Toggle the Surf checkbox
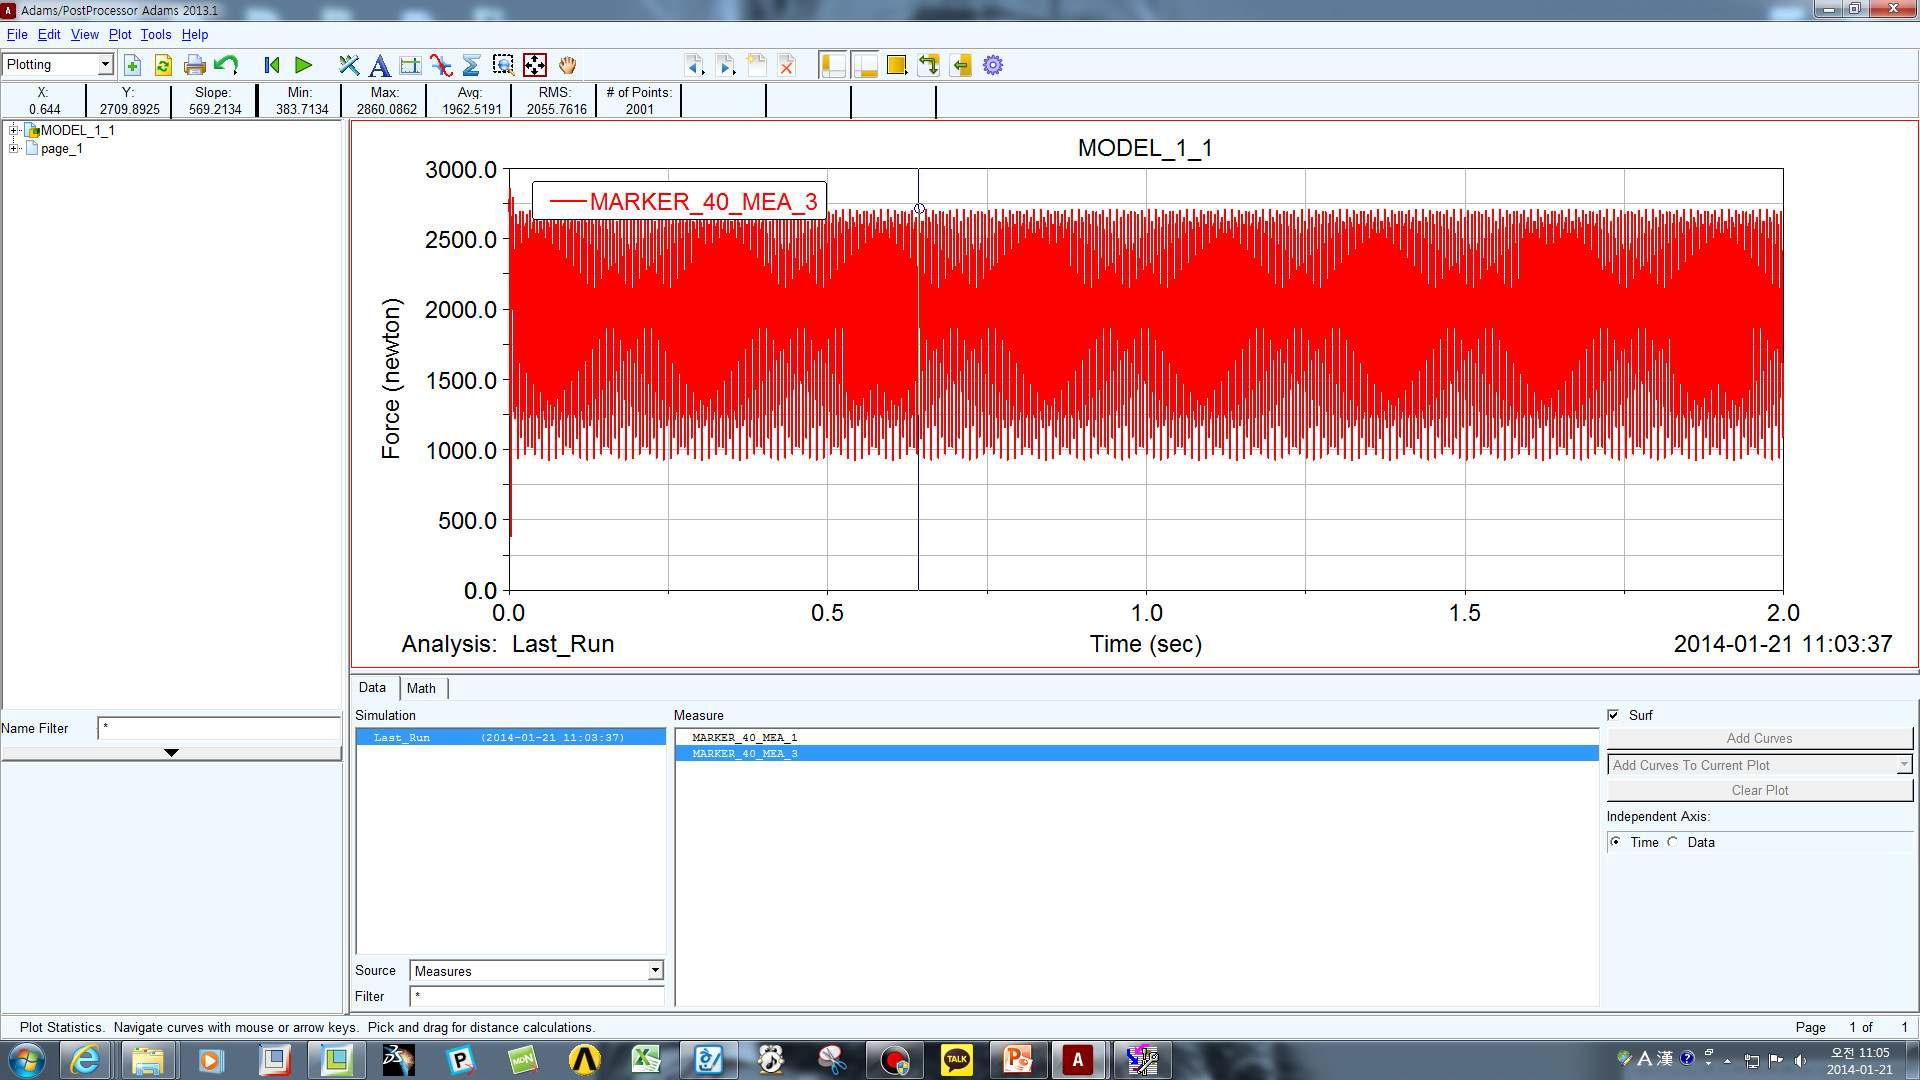 click(1613, 715)
